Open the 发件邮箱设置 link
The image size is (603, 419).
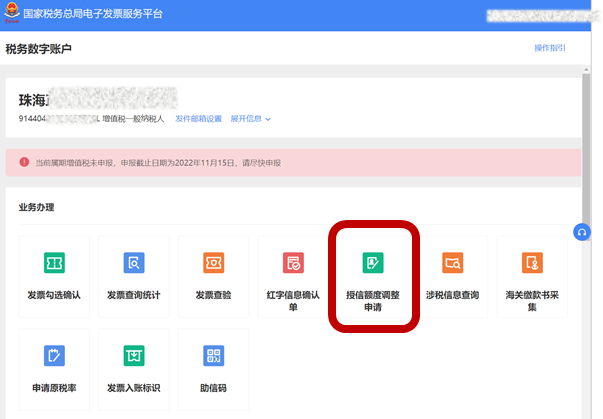pyautogui.click(x=198, y=119)
